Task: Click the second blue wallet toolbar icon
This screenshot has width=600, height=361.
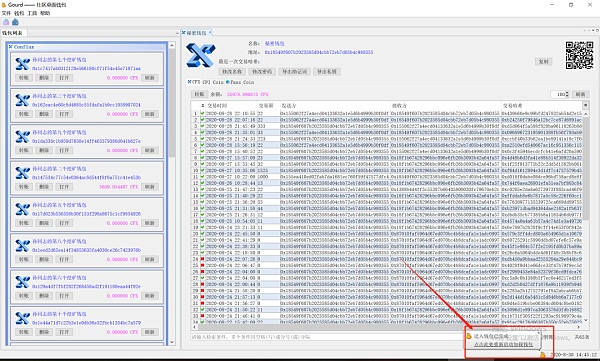Action: pos(15,22)
